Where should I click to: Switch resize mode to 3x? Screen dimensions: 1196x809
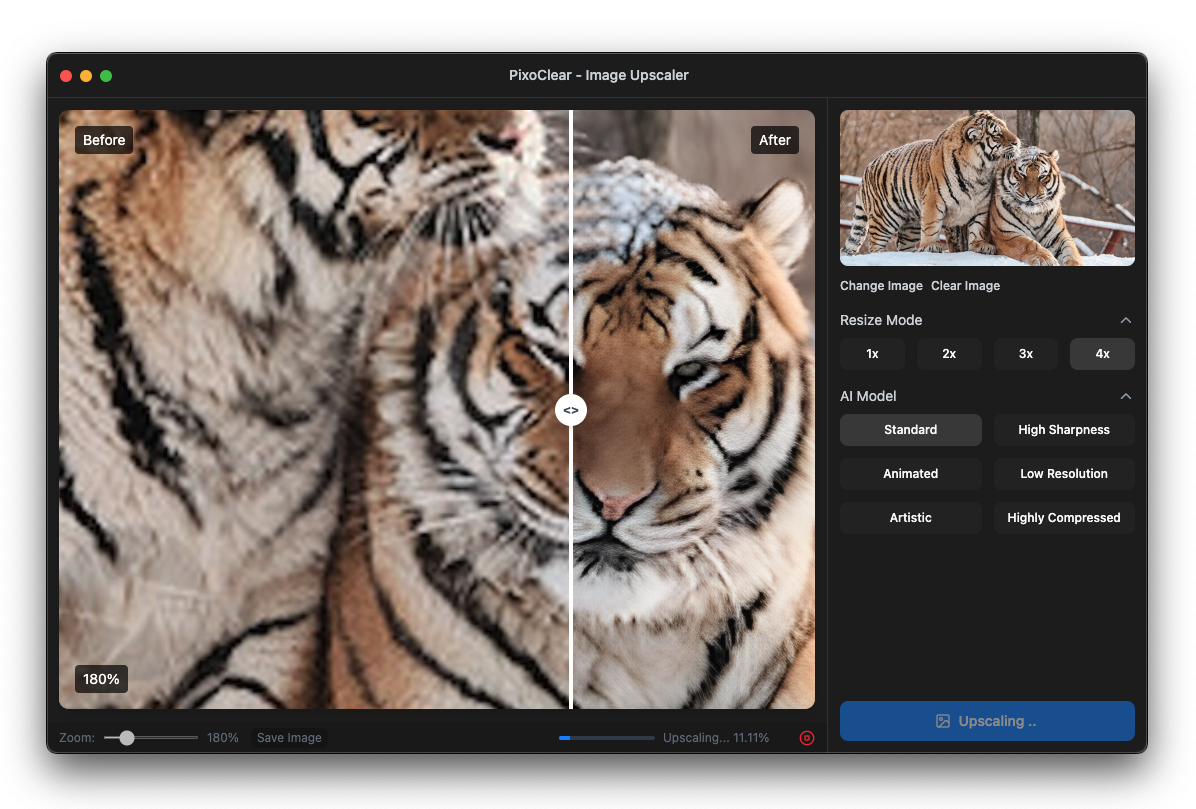pyautogui.click(x=1025, y=353)
